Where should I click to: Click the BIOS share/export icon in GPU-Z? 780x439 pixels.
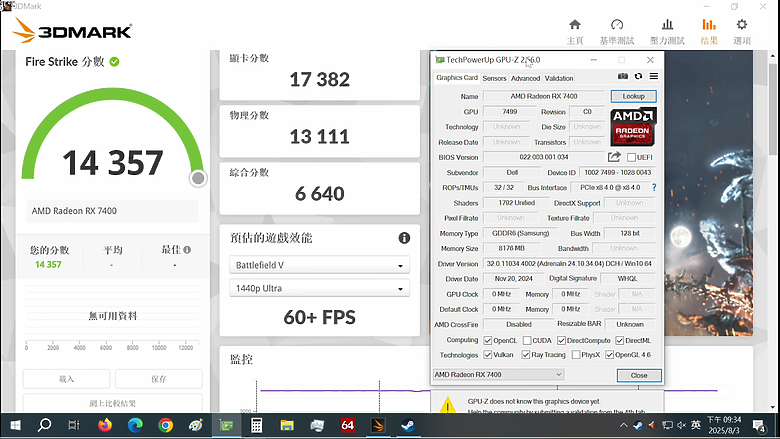[614, 157]
